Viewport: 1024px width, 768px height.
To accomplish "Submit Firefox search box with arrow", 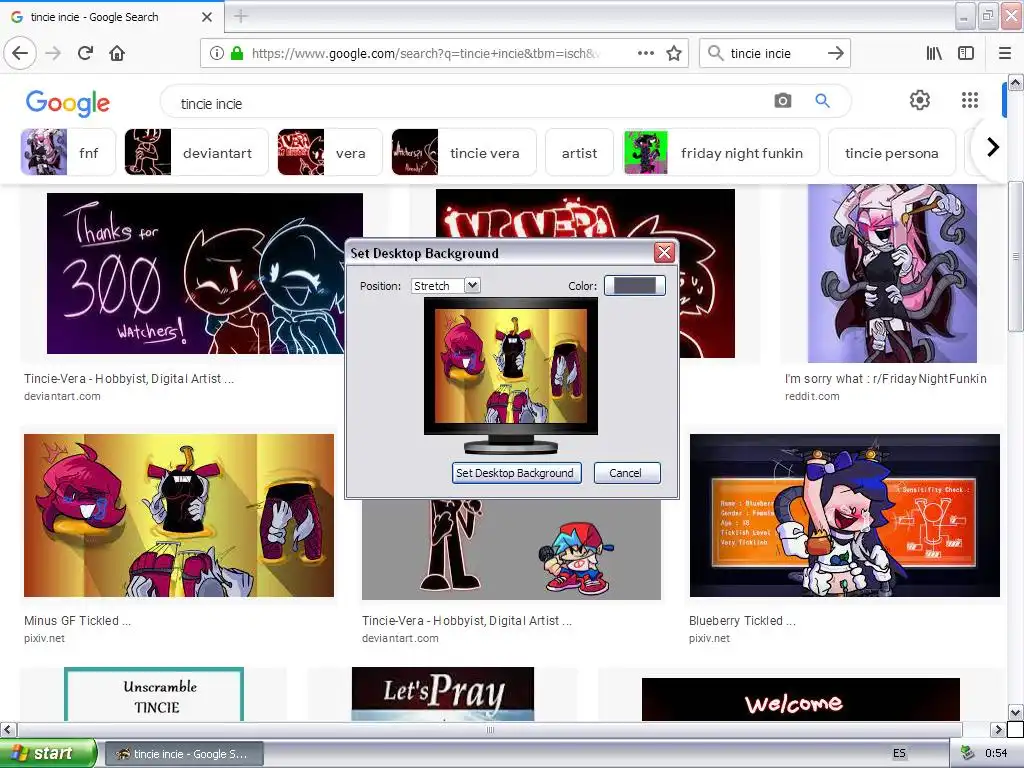I will pos(835,53).
